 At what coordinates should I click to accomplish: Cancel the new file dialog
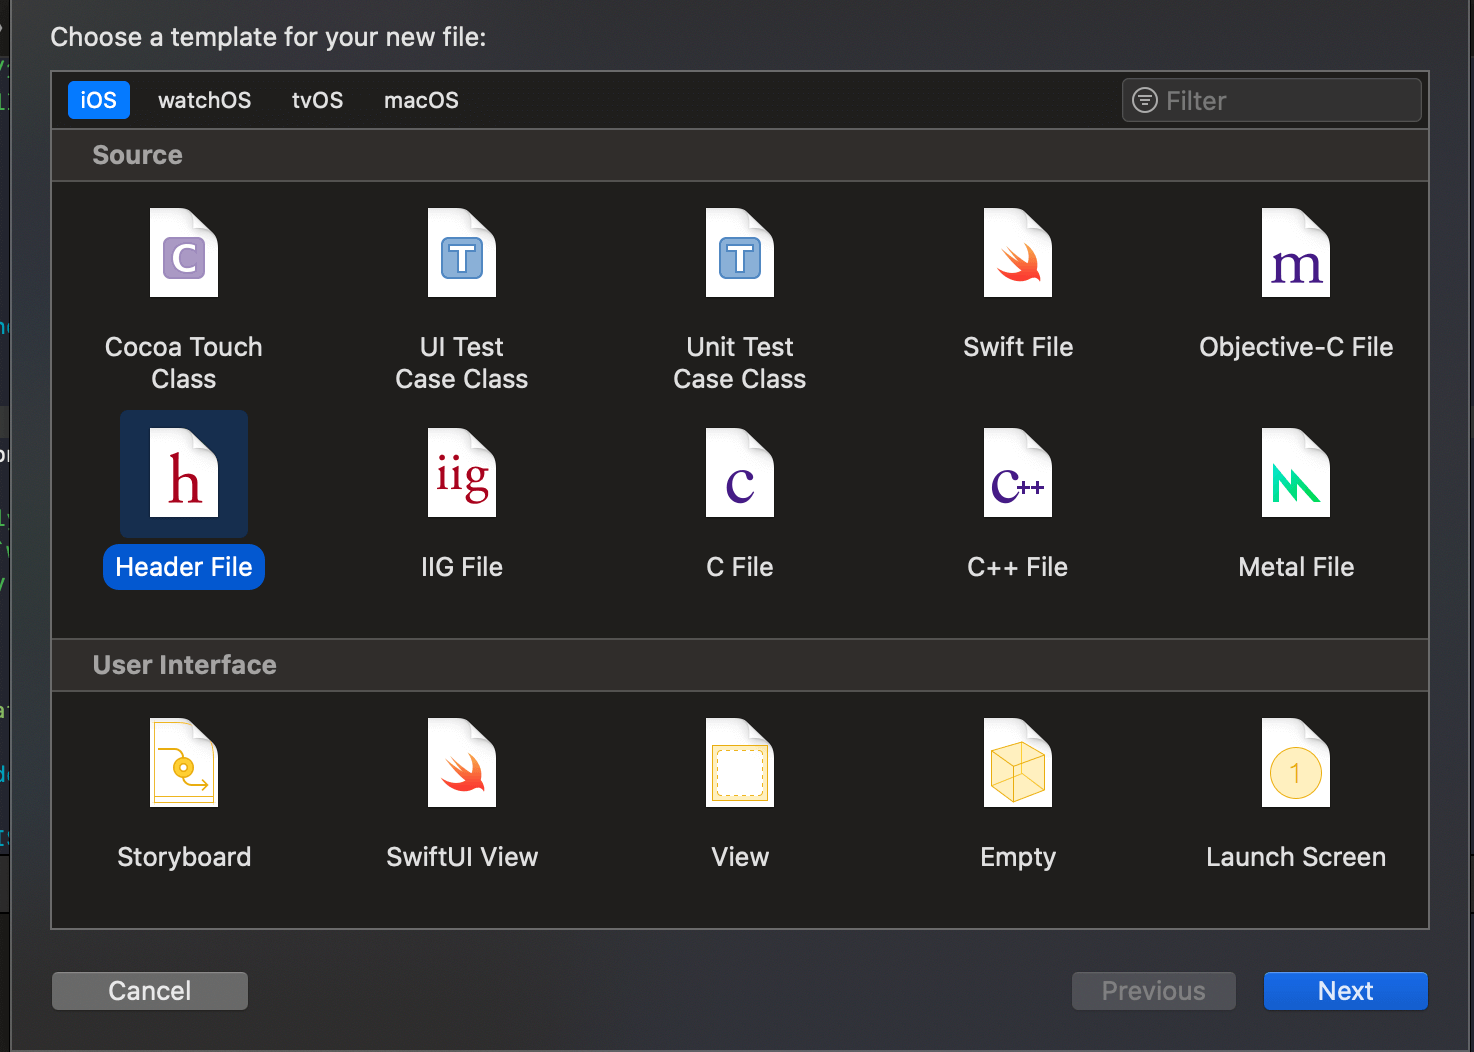pyautogui.click(x=150, y=991)
